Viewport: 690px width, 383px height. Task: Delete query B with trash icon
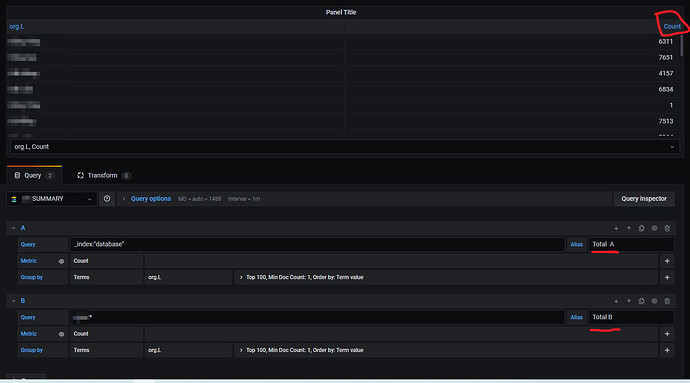pyautogui.click(x=667, y=301)
